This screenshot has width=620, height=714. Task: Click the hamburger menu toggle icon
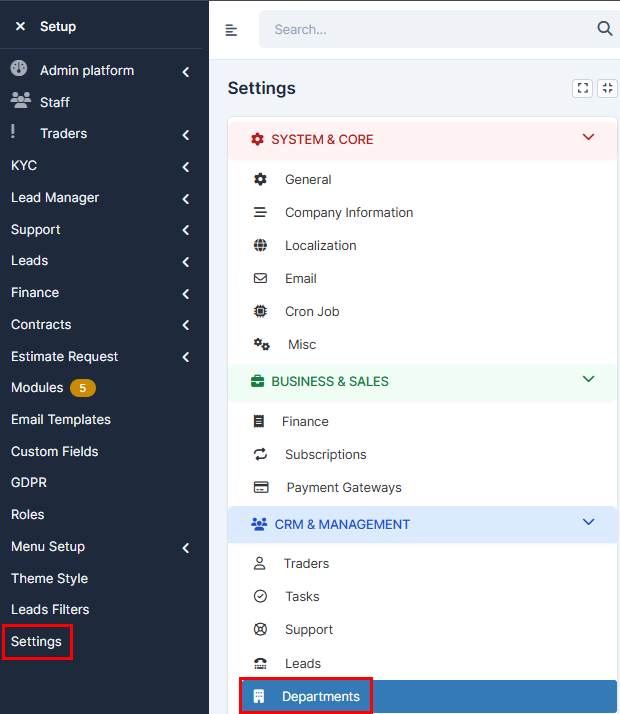(232, 30)
